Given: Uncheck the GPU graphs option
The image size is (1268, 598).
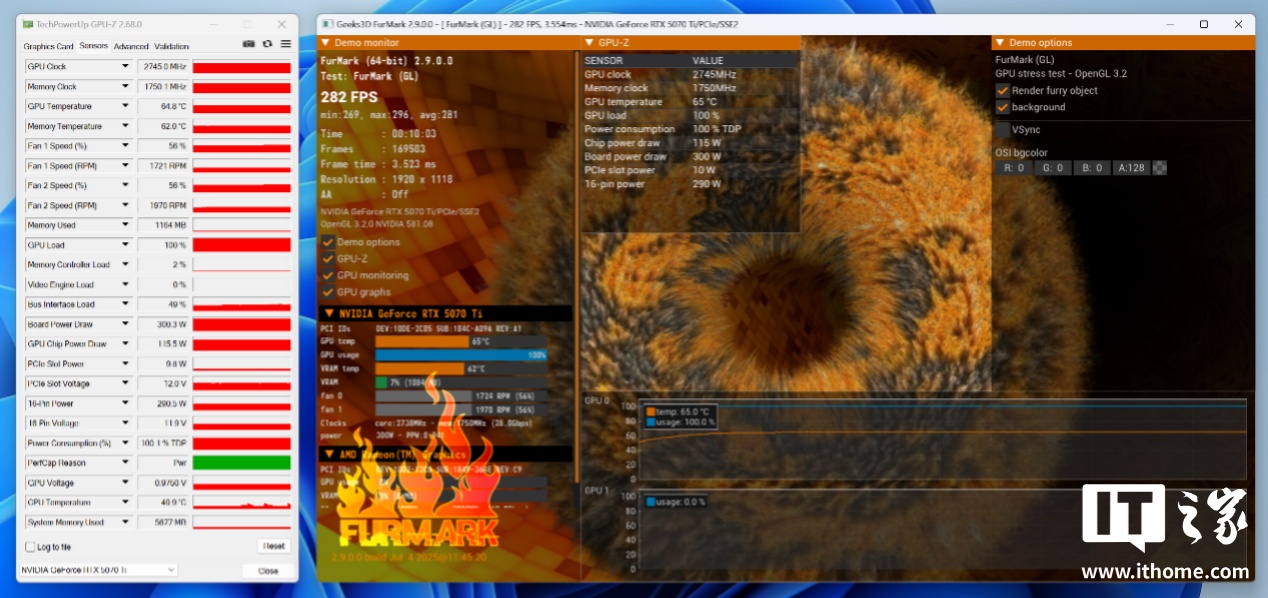Looking at the screenshot, I should tap(327, 292).
